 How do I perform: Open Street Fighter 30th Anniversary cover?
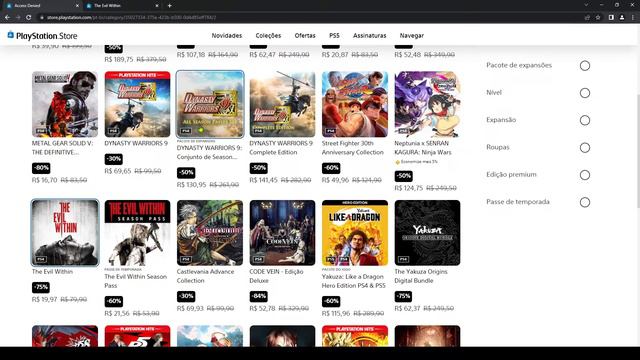[355, 104]
